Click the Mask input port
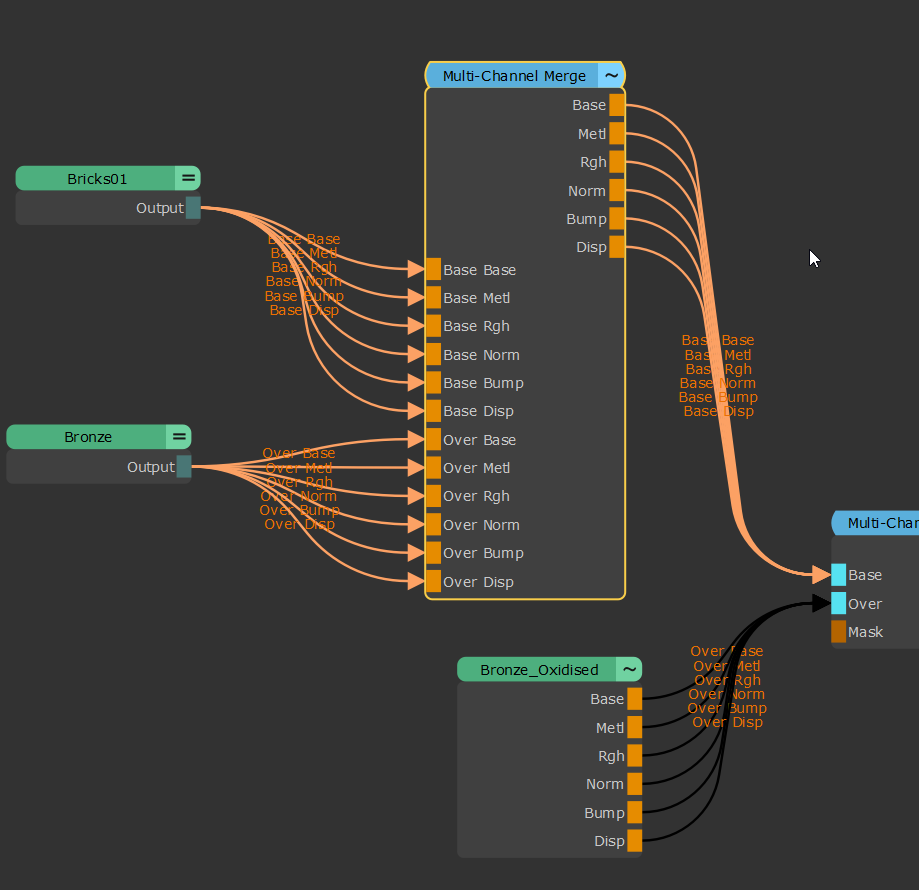 point(838,632)
